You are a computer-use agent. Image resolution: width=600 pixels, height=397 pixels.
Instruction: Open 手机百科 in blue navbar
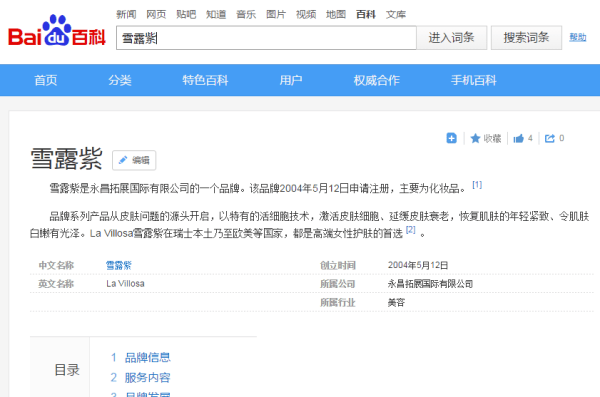(473, 80)
